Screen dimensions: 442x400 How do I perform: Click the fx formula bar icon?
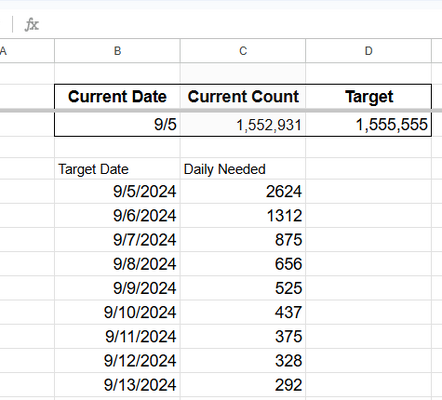pos(32,25)
